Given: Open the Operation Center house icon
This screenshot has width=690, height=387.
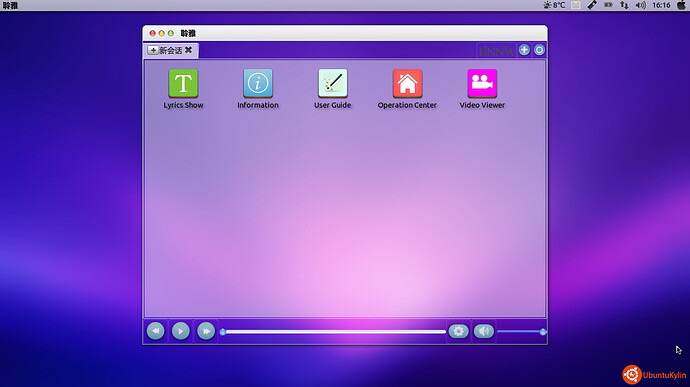Looking at the screenshot, I should 407,83.
